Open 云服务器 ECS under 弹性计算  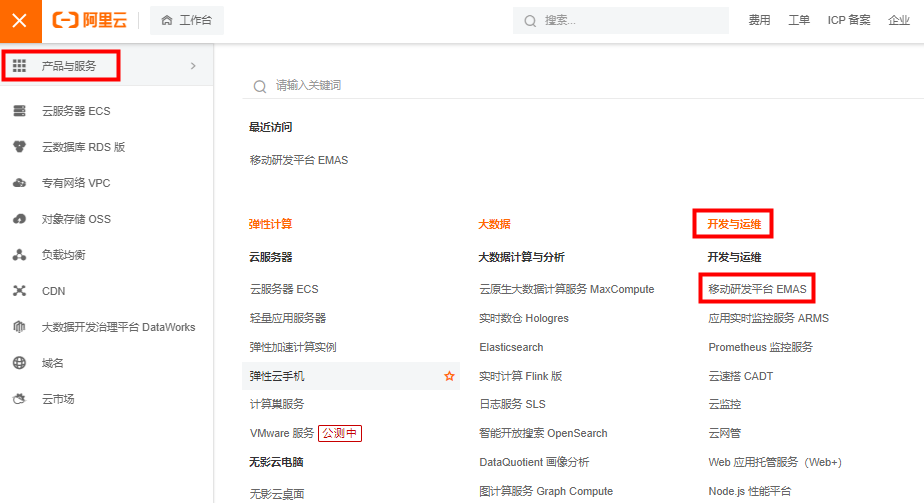[x=284, y=289]
